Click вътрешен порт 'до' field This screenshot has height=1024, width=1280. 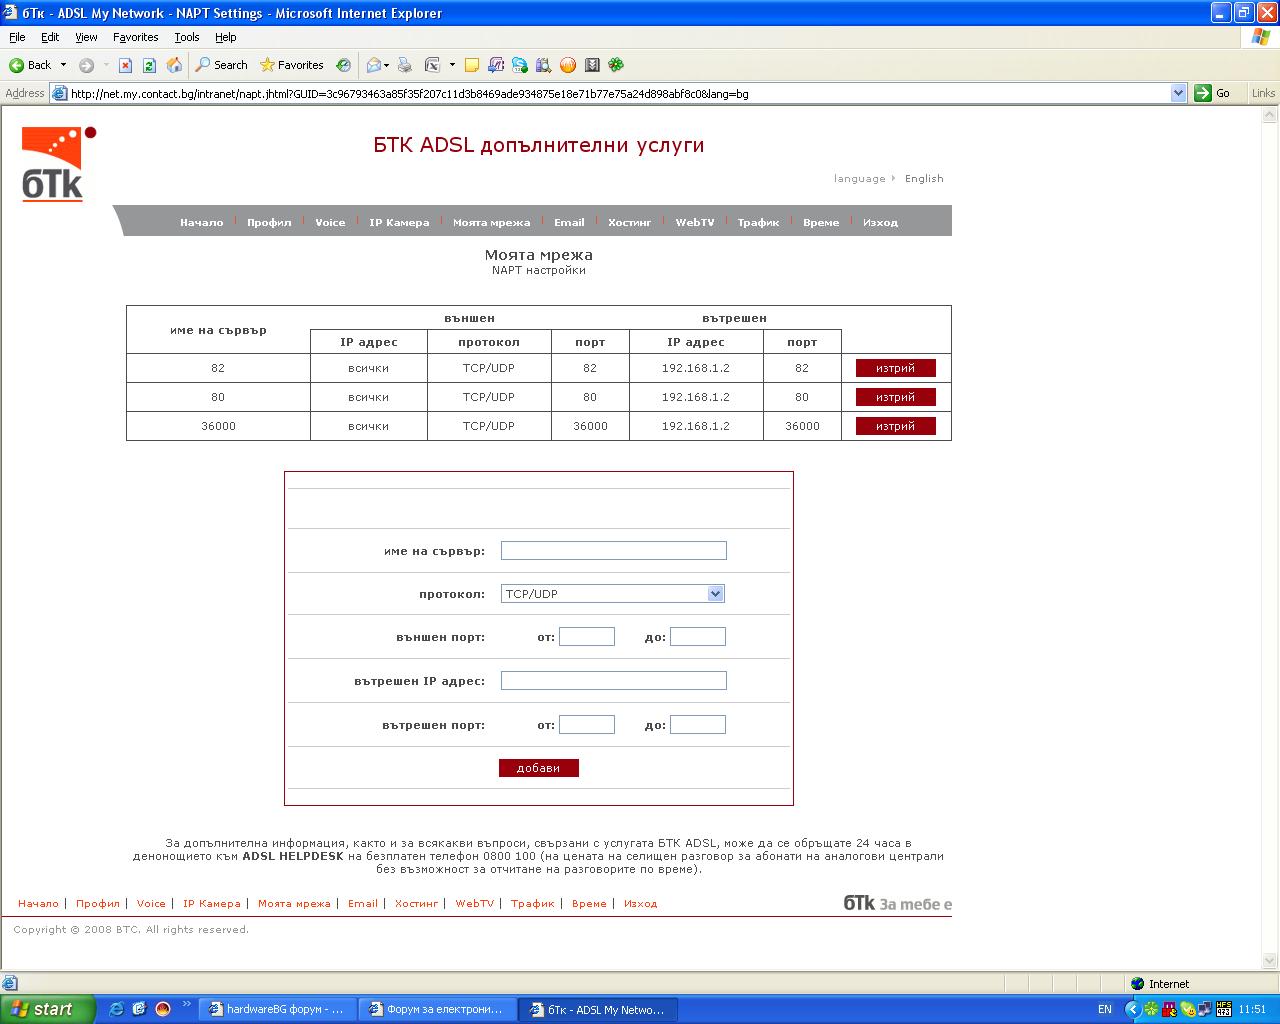coord(697,725)
